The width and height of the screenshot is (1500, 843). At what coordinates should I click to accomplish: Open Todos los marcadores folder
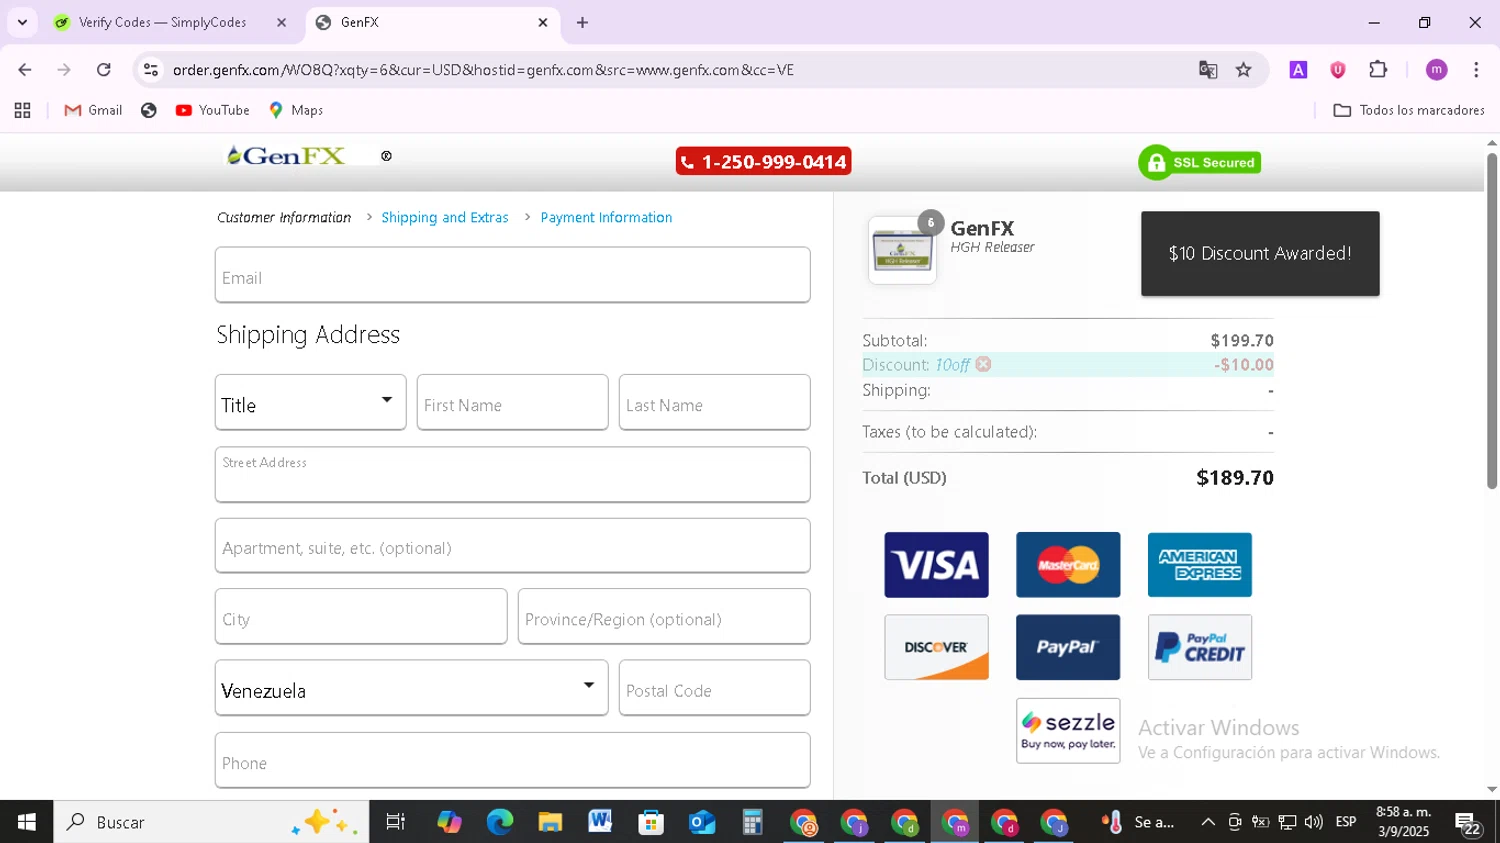click(1409, 110)
